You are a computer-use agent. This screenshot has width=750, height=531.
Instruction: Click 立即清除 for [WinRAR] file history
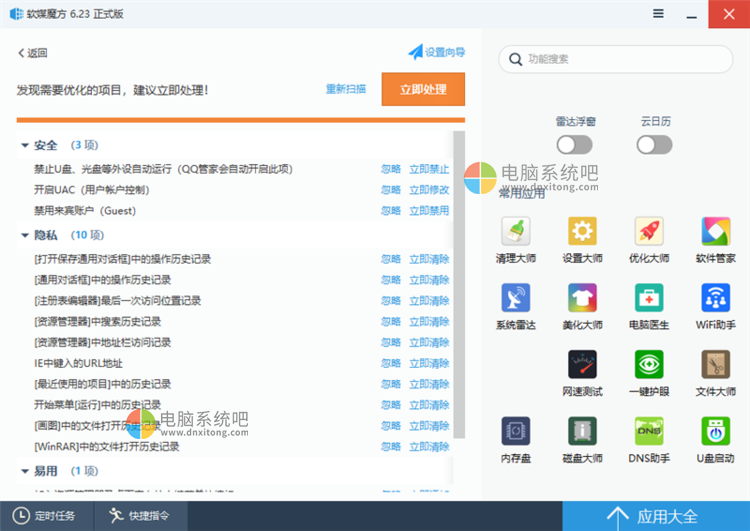[429, 447]
